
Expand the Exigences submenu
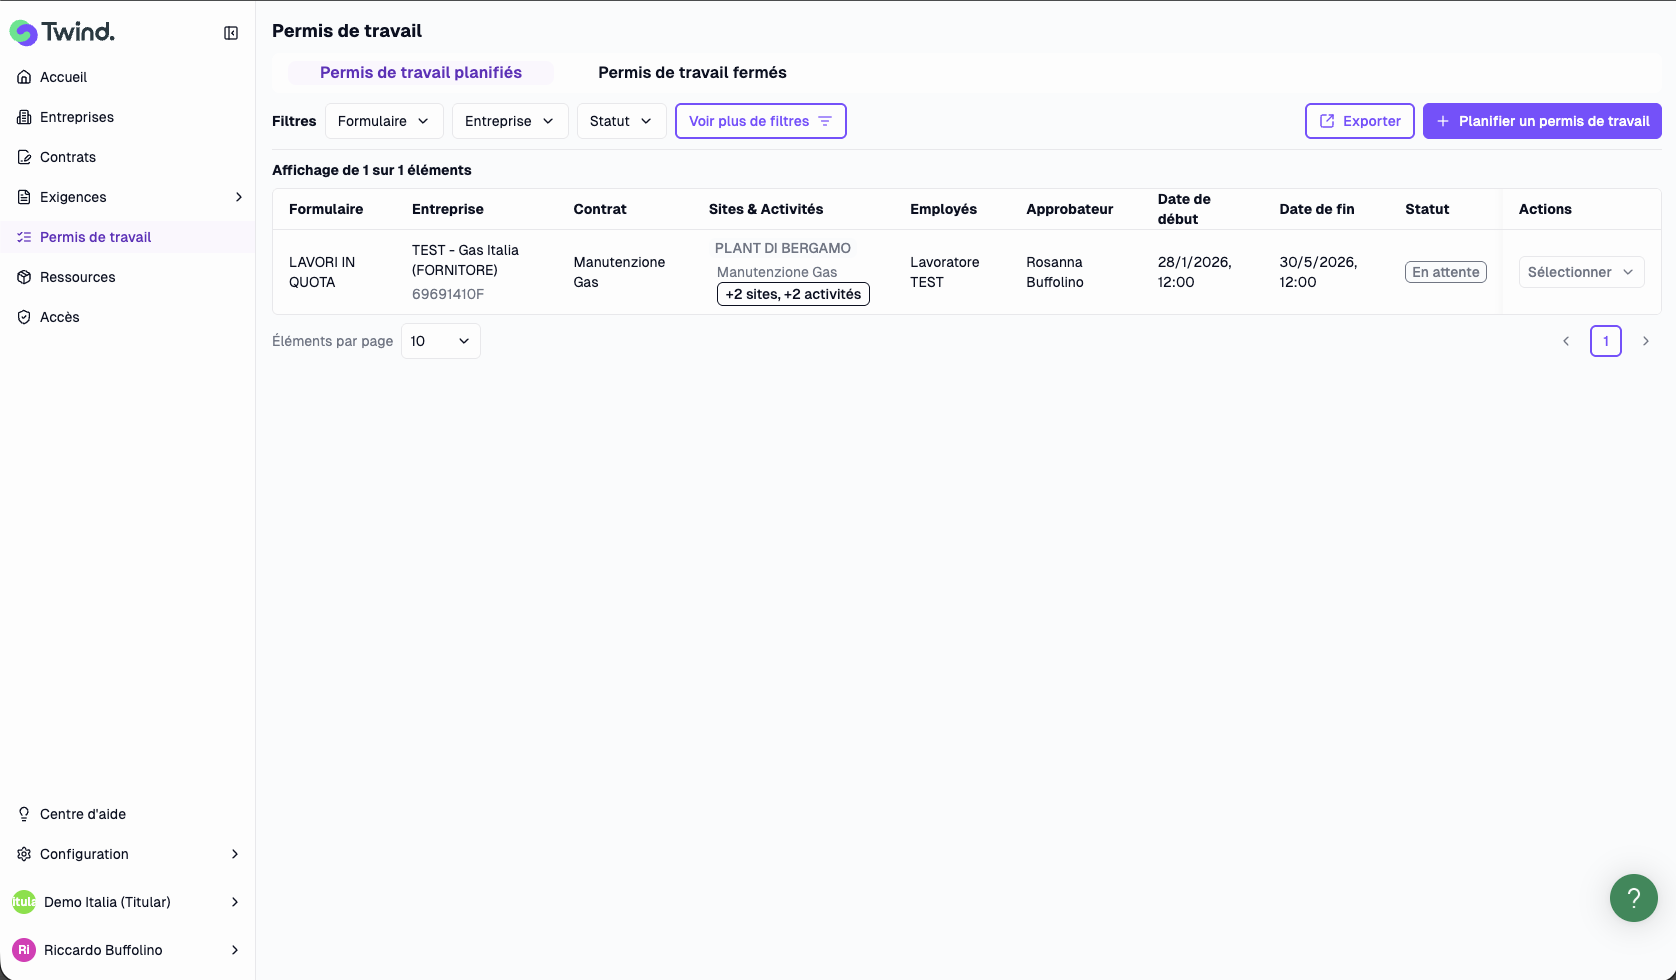[x=238, y=197]
